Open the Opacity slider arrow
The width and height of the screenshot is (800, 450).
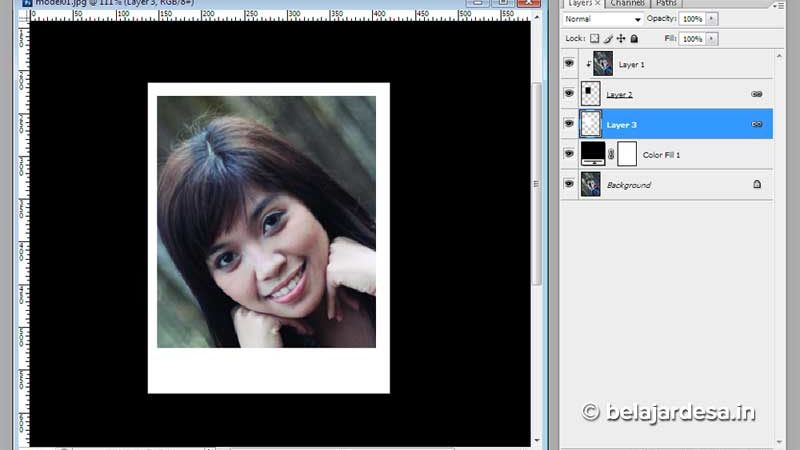(x=712, y=19)
